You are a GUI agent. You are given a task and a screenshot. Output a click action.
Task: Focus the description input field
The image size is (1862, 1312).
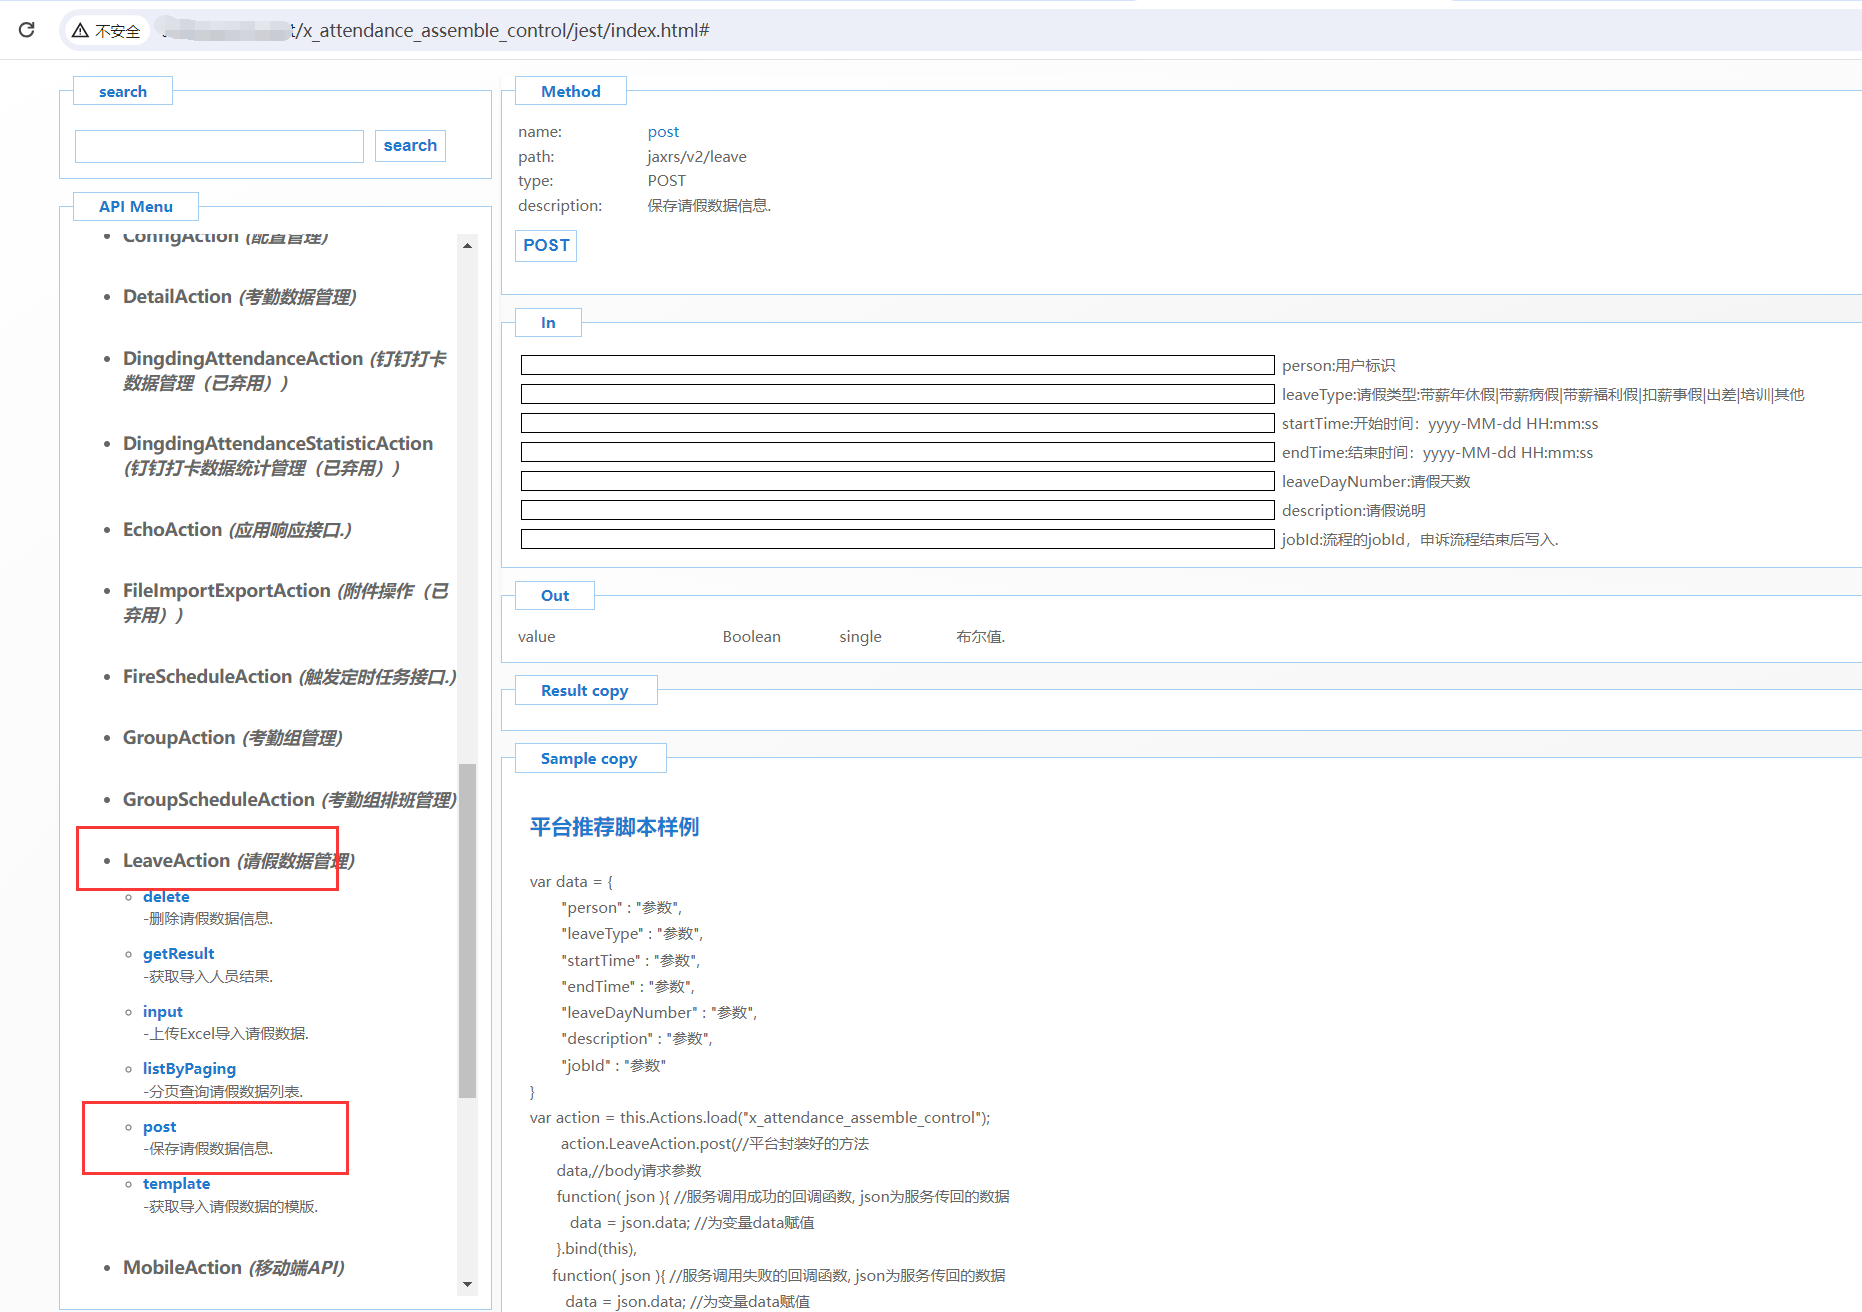(x=897, y=511)
